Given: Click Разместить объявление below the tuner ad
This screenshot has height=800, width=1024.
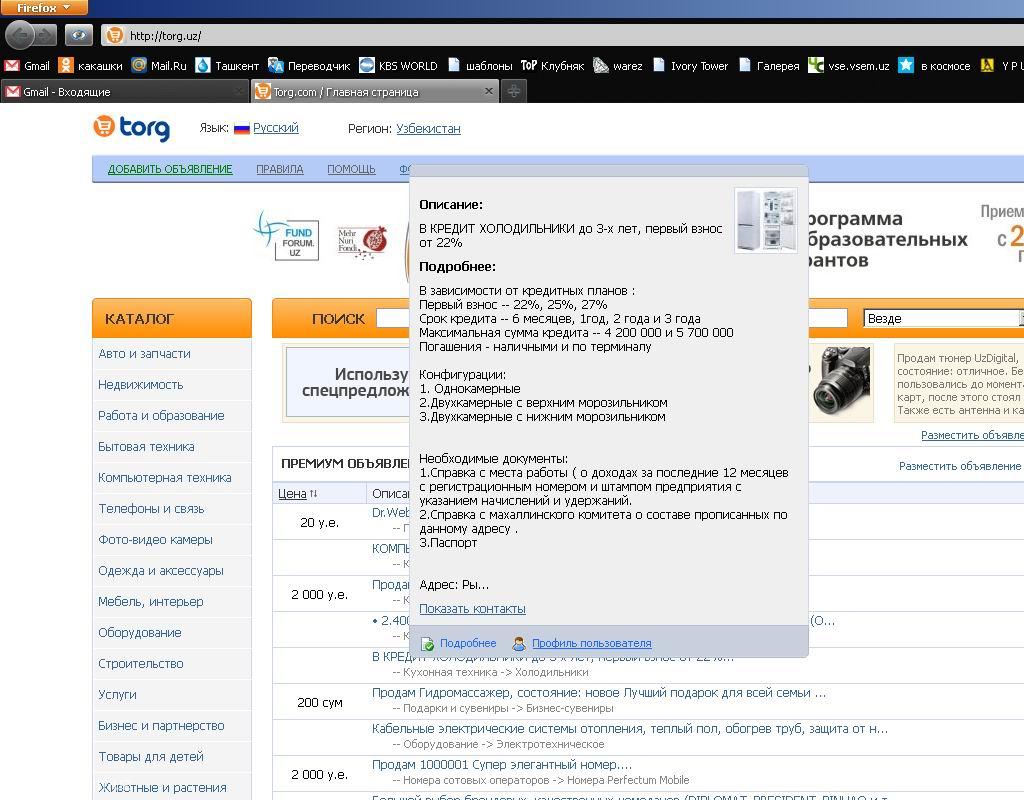Looking at the screenshot, I should pyautogui.click(x=972, y=436).
